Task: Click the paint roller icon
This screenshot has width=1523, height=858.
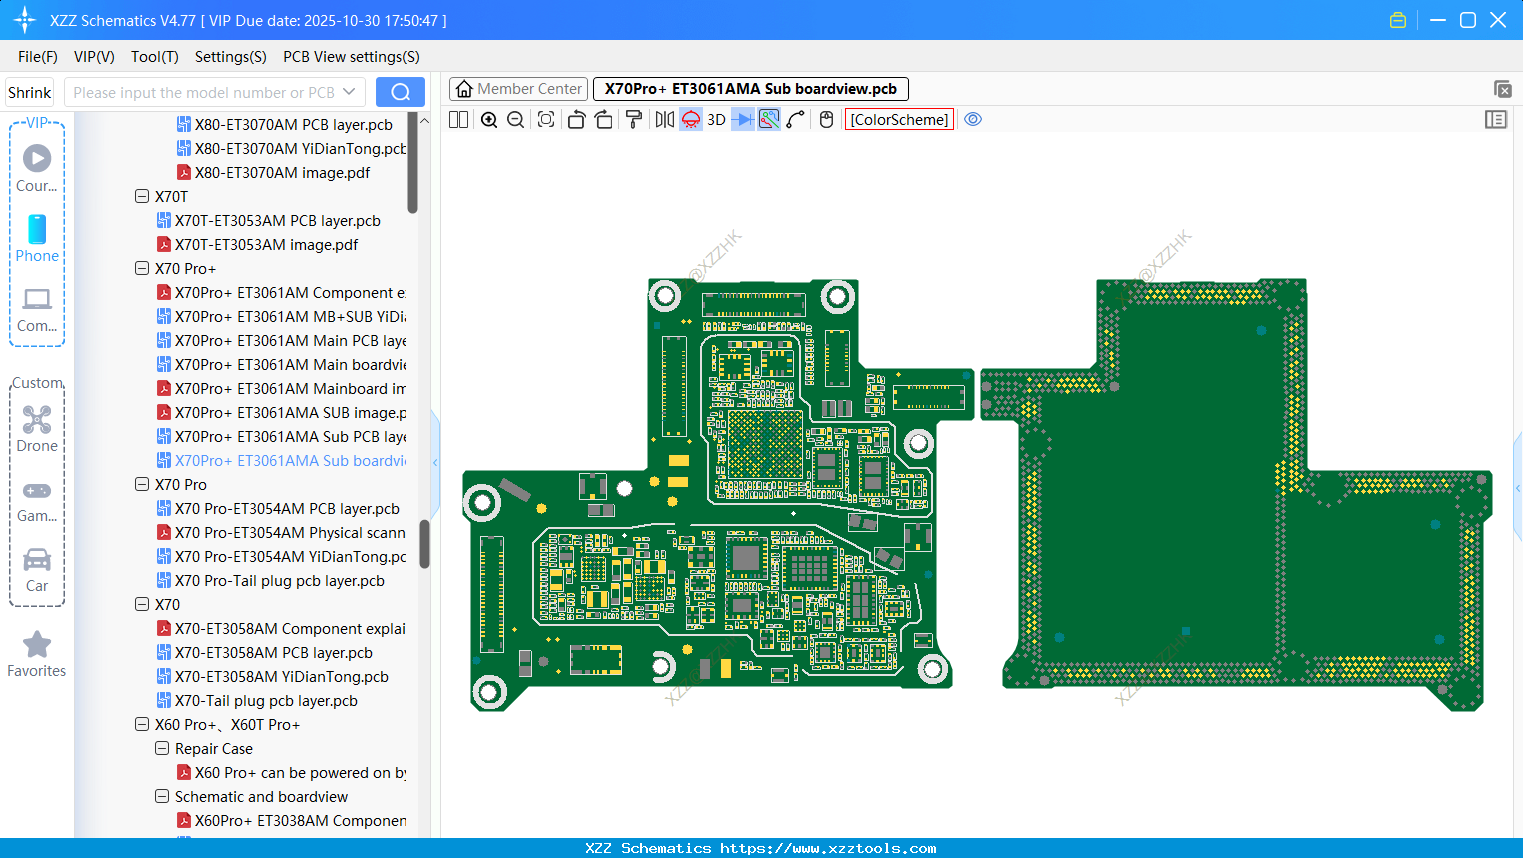Action: 633,120
